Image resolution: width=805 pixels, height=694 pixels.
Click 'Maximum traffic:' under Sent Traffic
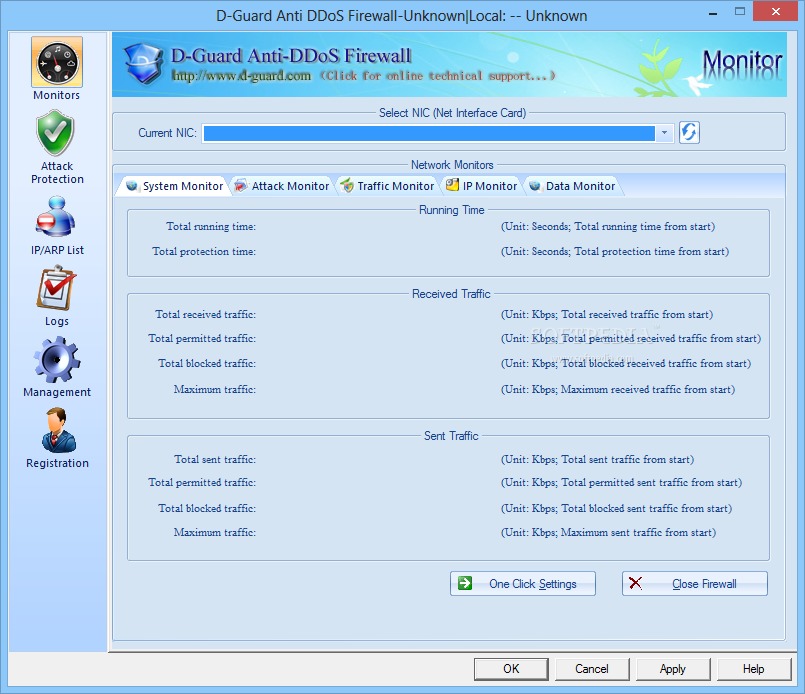[215, 532]
